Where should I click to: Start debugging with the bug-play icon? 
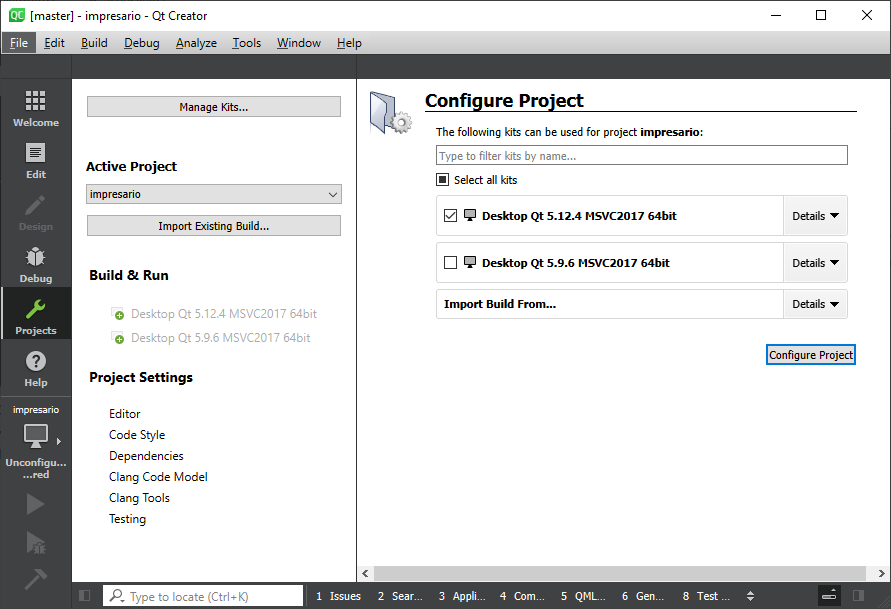[x=35, y=543]
